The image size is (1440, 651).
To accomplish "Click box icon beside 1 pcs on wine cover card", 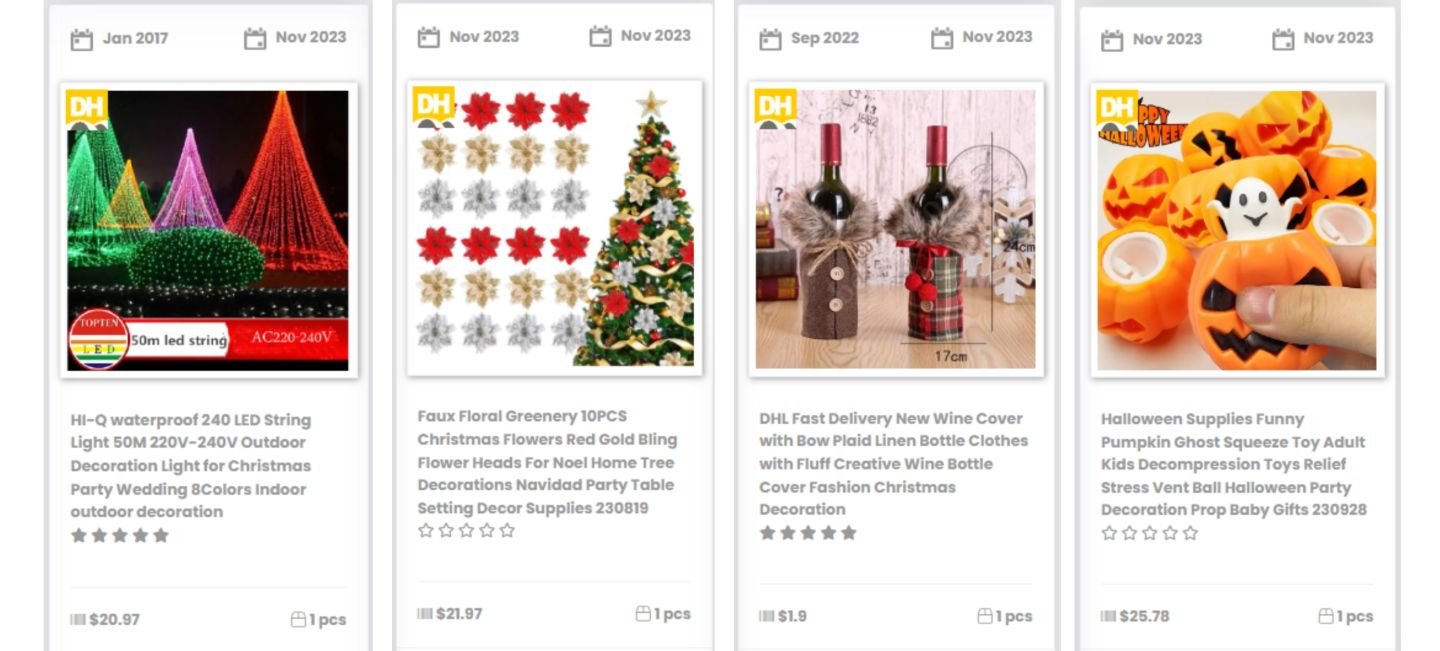I will coord(985,616).
